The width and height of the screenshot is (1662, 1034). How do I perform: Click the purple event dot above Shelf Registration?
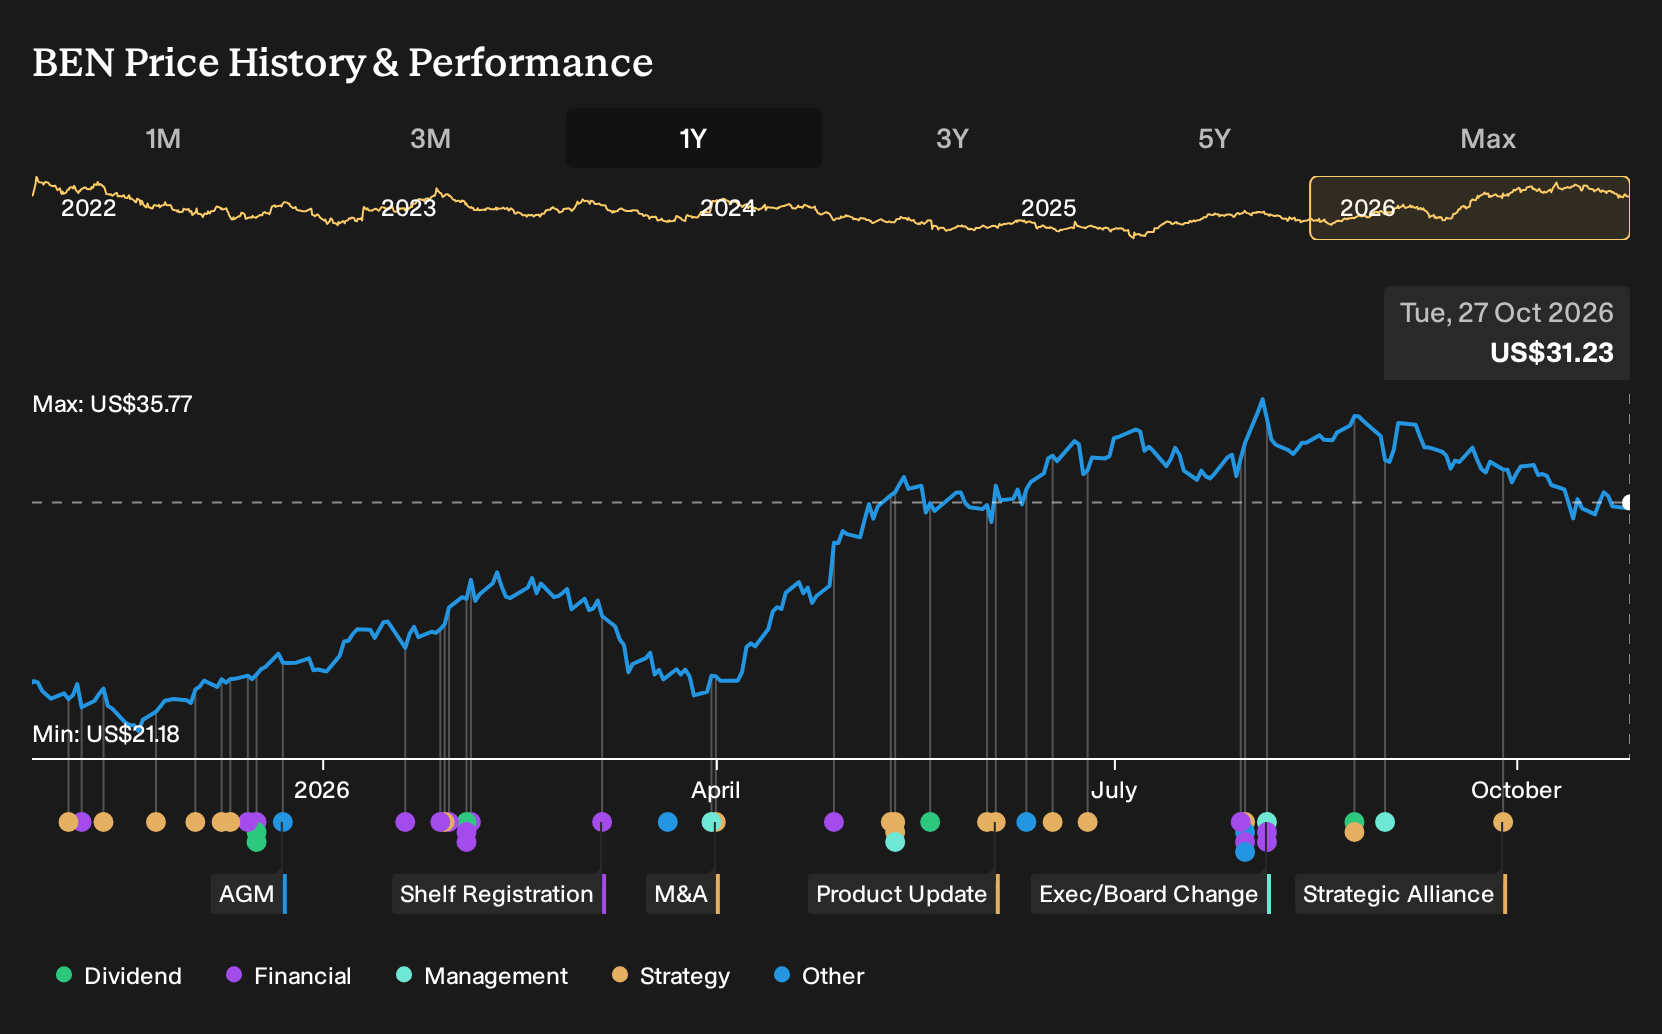point(602,822)
